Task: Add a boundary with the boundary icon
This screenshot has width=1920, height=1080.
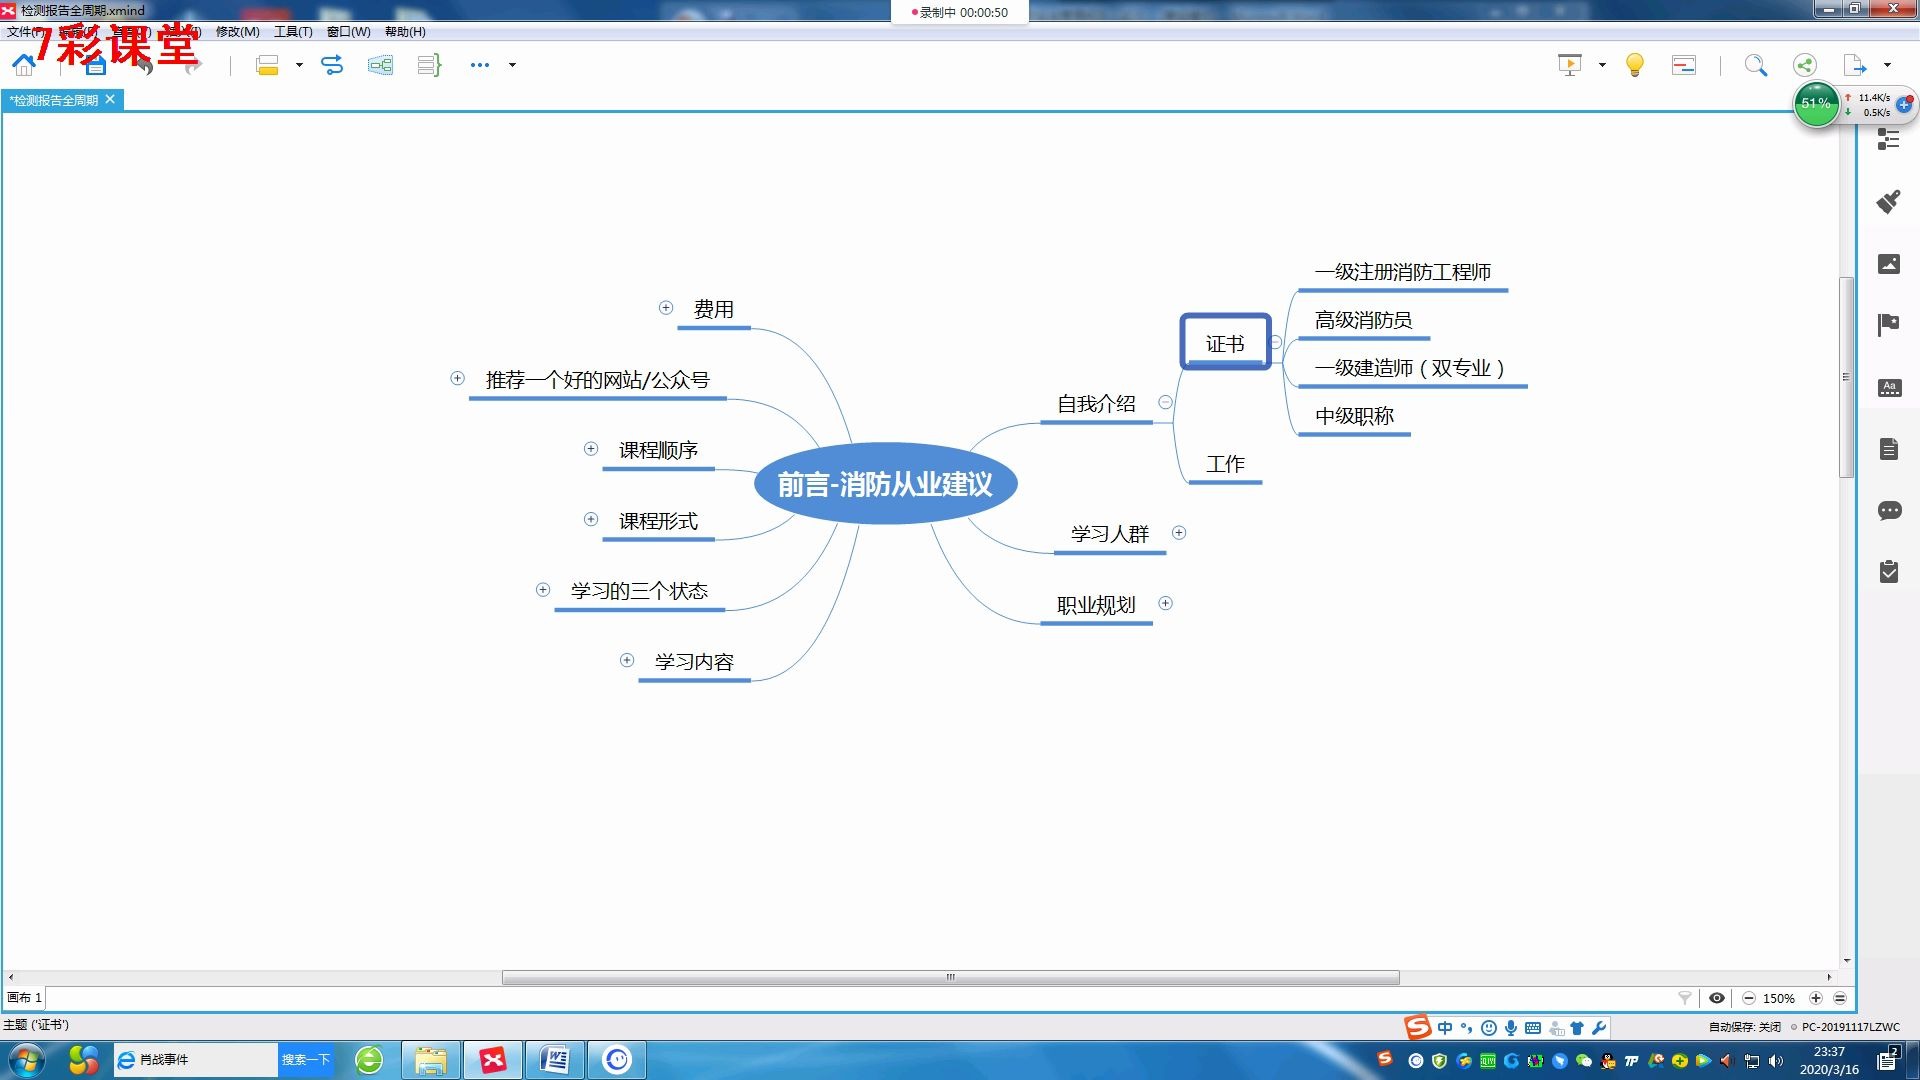Action: (x=380, y=65)
